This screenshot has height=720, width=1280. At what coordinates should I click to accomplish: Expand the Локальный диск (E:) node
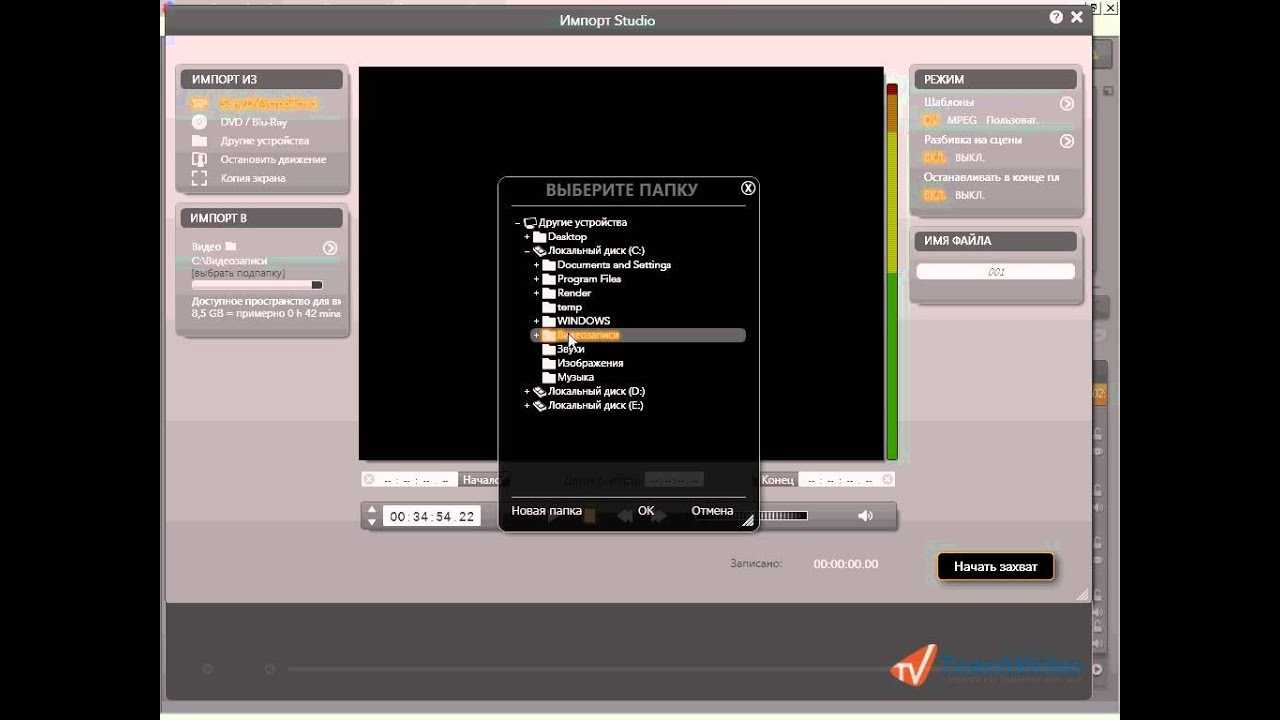pos(527,406)
